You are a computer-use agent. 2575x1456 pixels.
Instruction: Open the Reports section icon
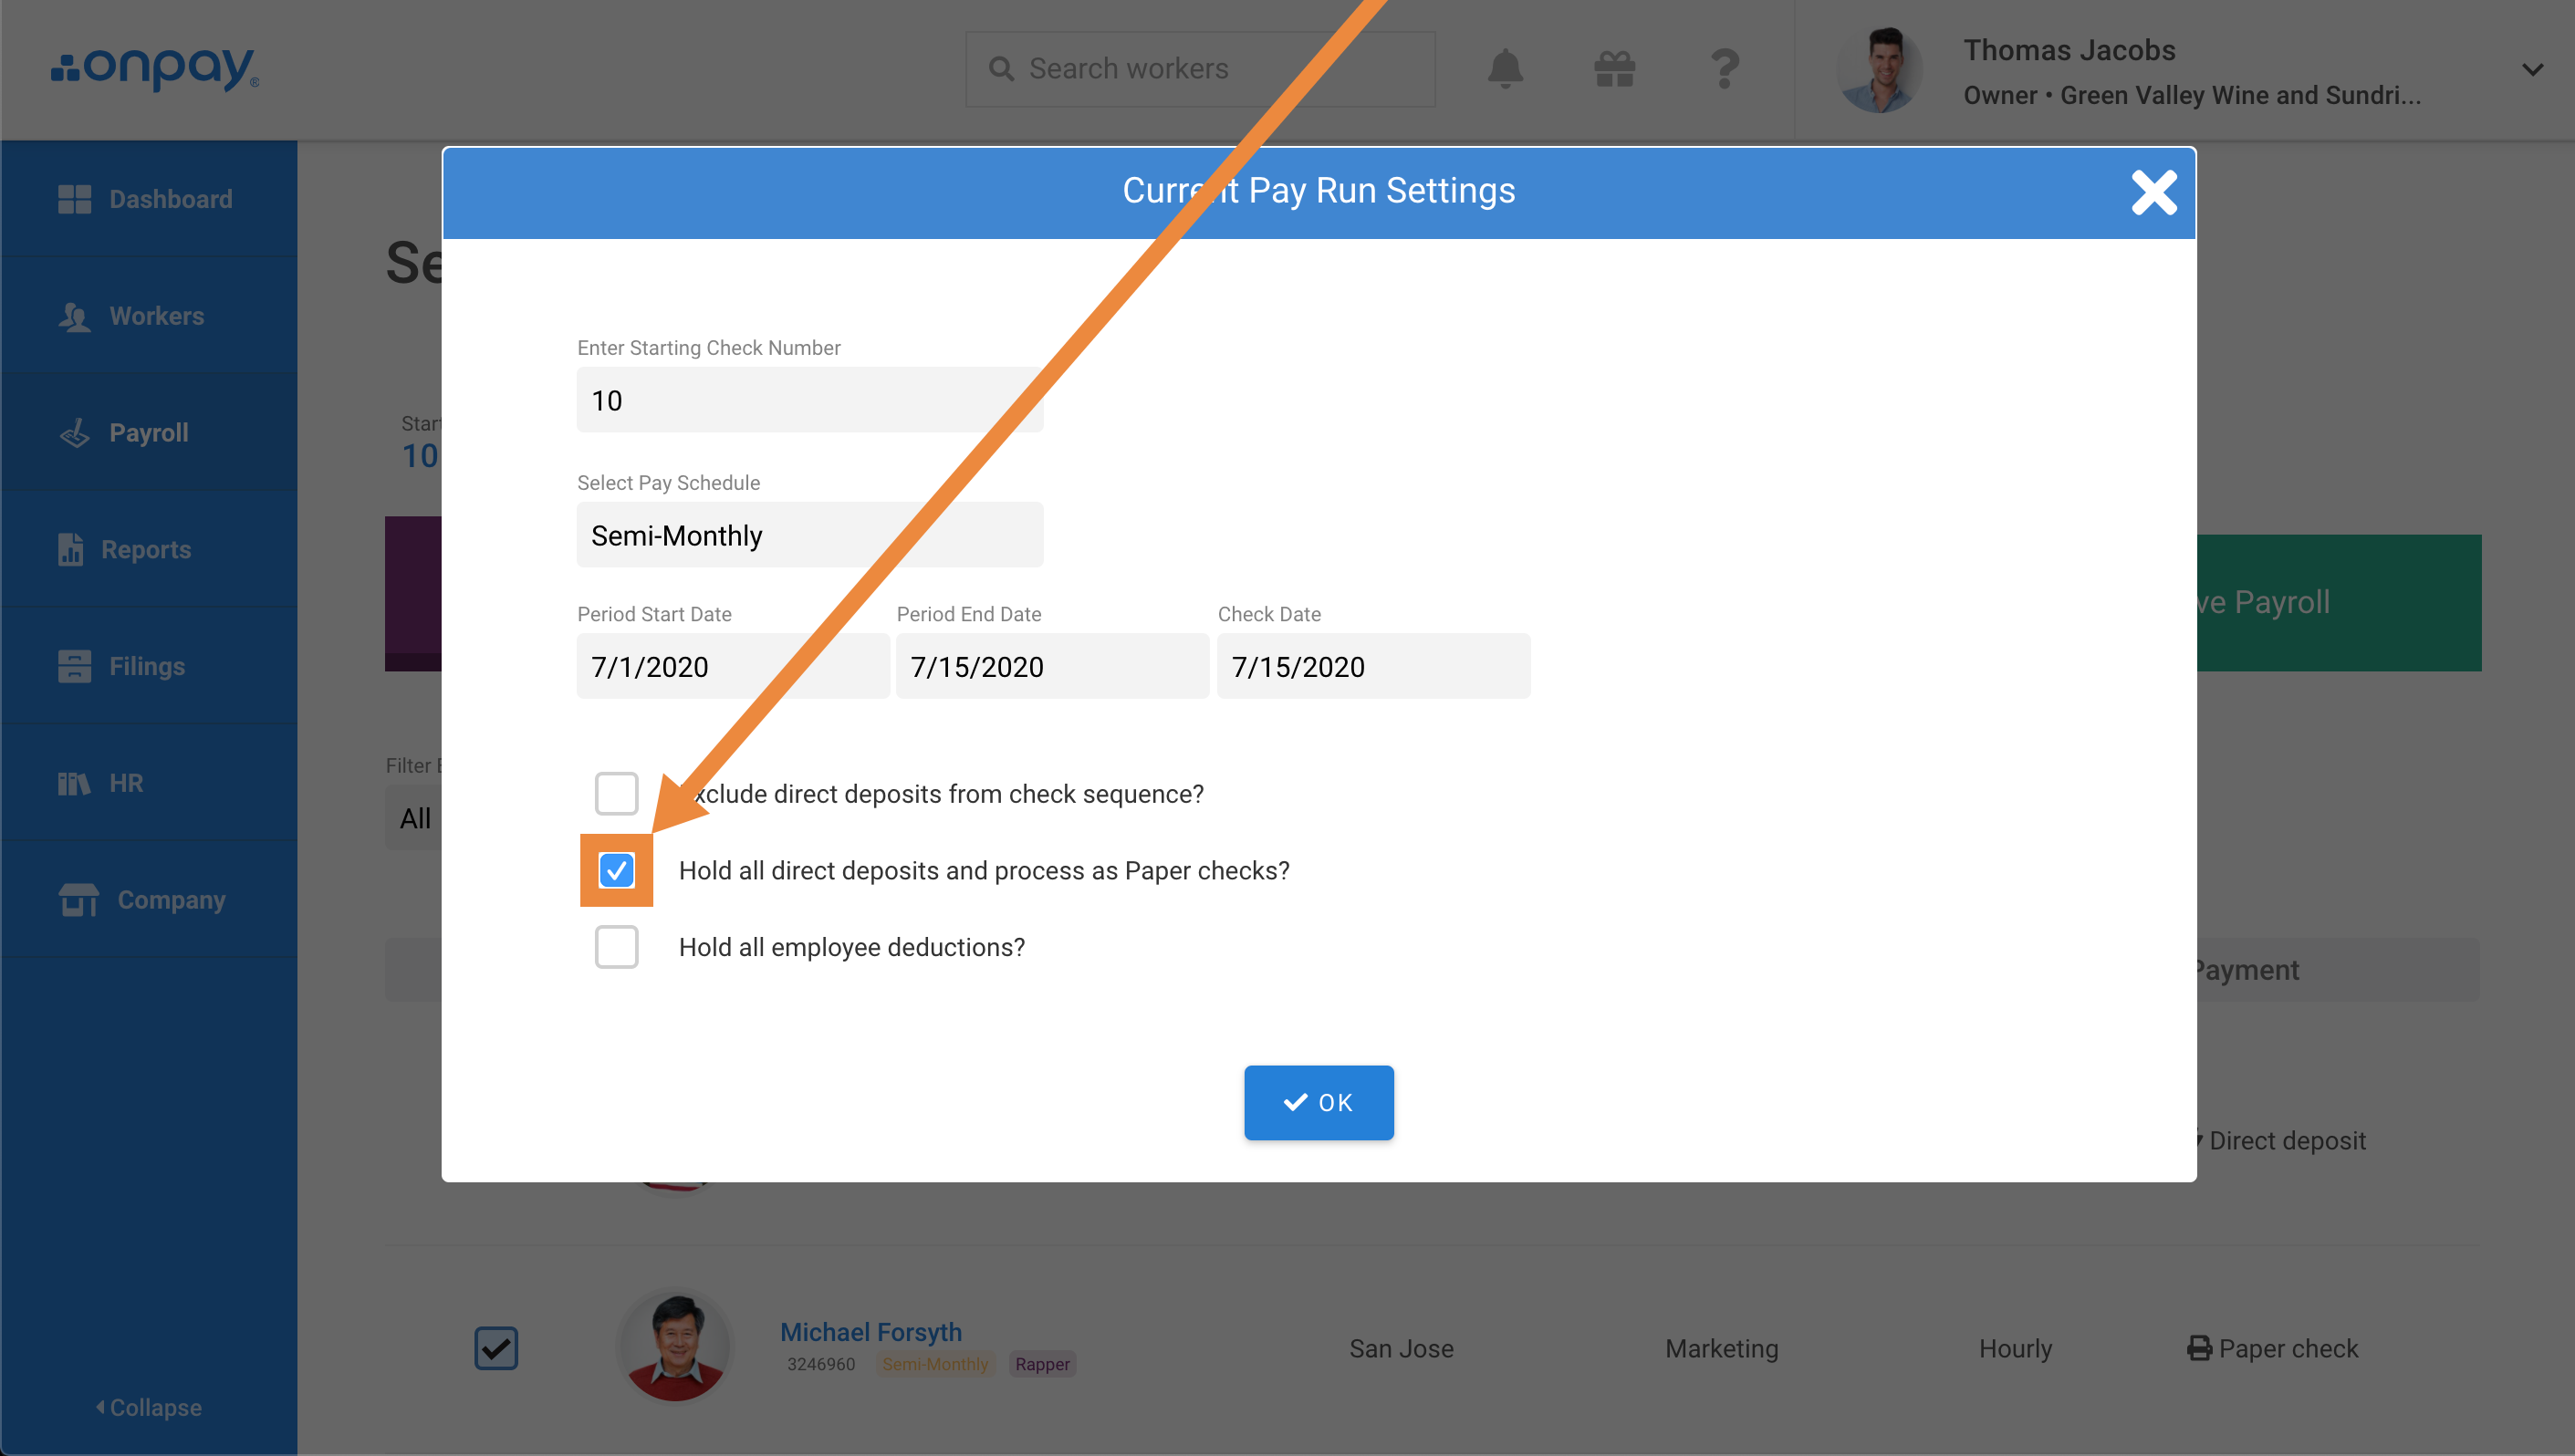pos(73,549)
